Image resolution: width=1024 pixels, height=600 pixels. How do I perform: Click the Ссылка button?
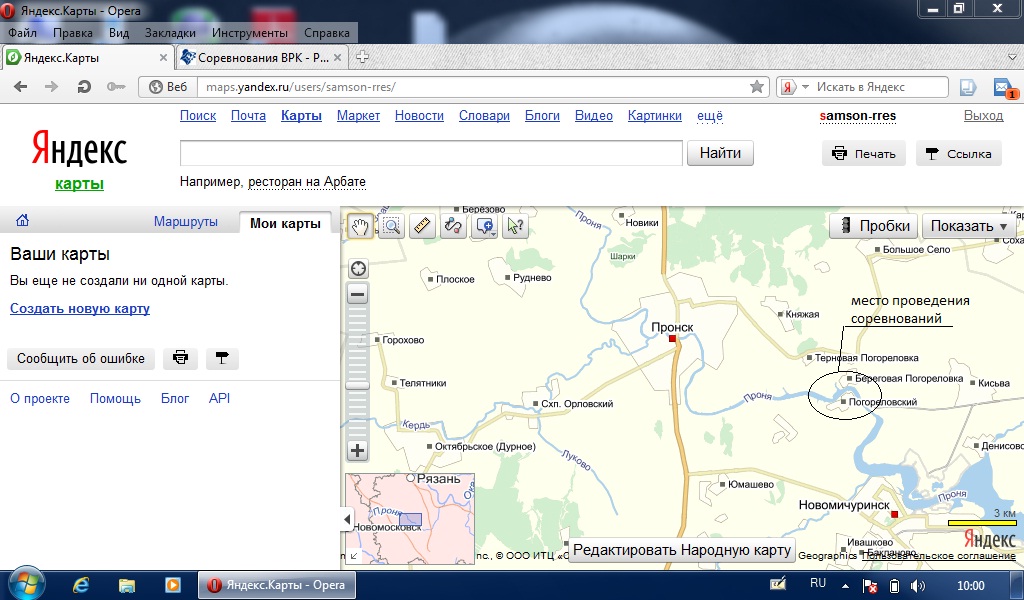959,153
